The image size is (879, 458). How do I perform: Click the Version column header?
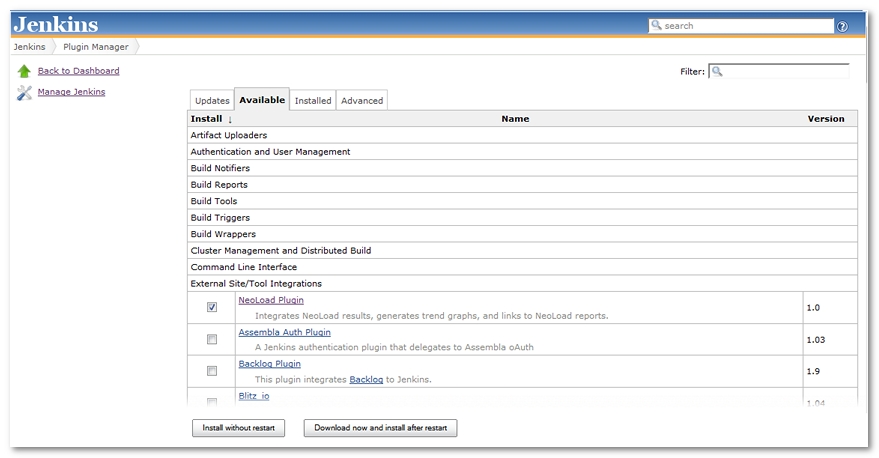(826, 119)
